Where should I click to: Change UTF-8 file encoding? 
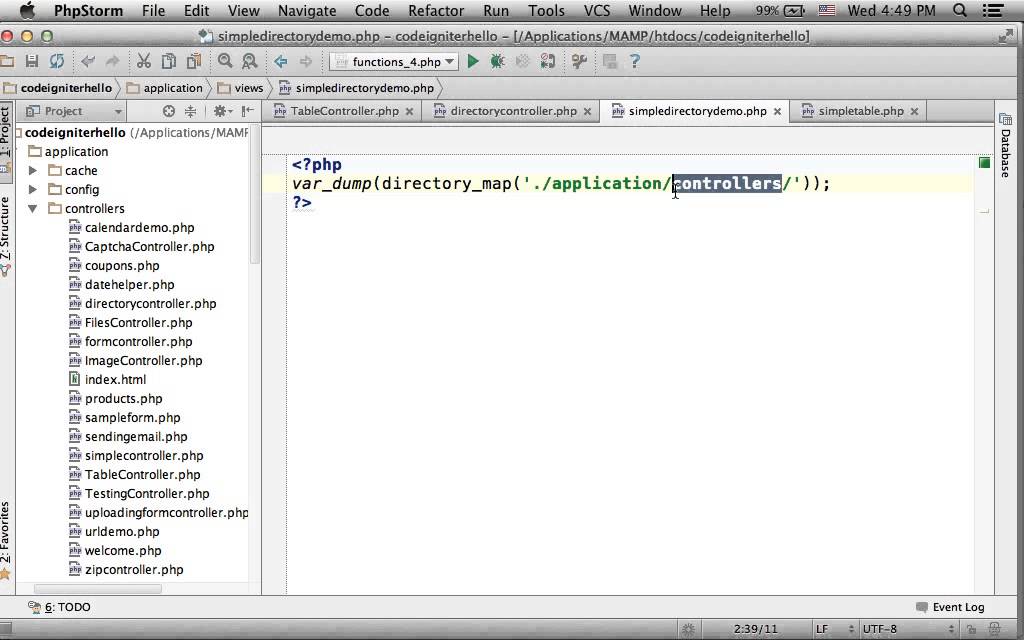point(908,629)
